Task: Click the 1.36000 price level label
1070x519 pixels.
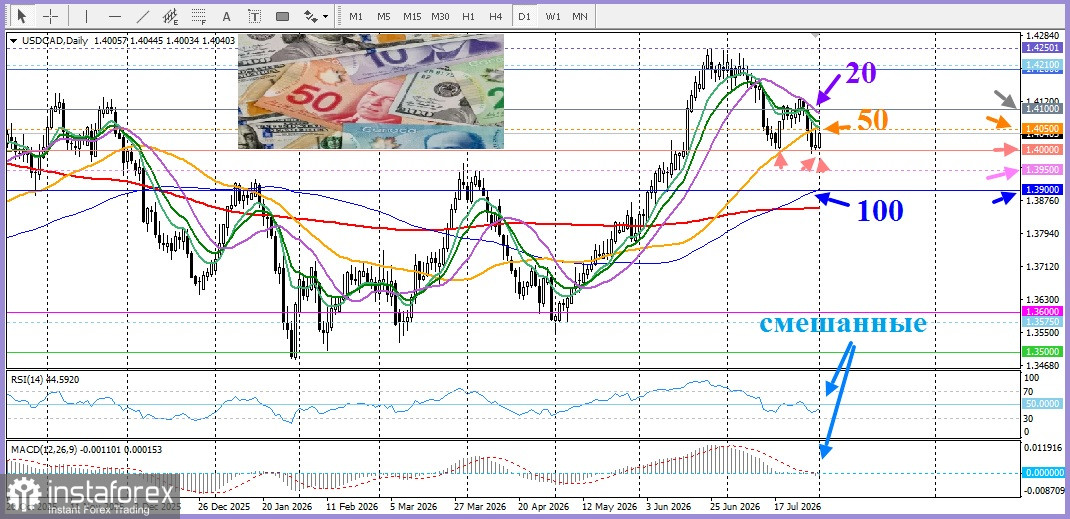Action: 1042,310
